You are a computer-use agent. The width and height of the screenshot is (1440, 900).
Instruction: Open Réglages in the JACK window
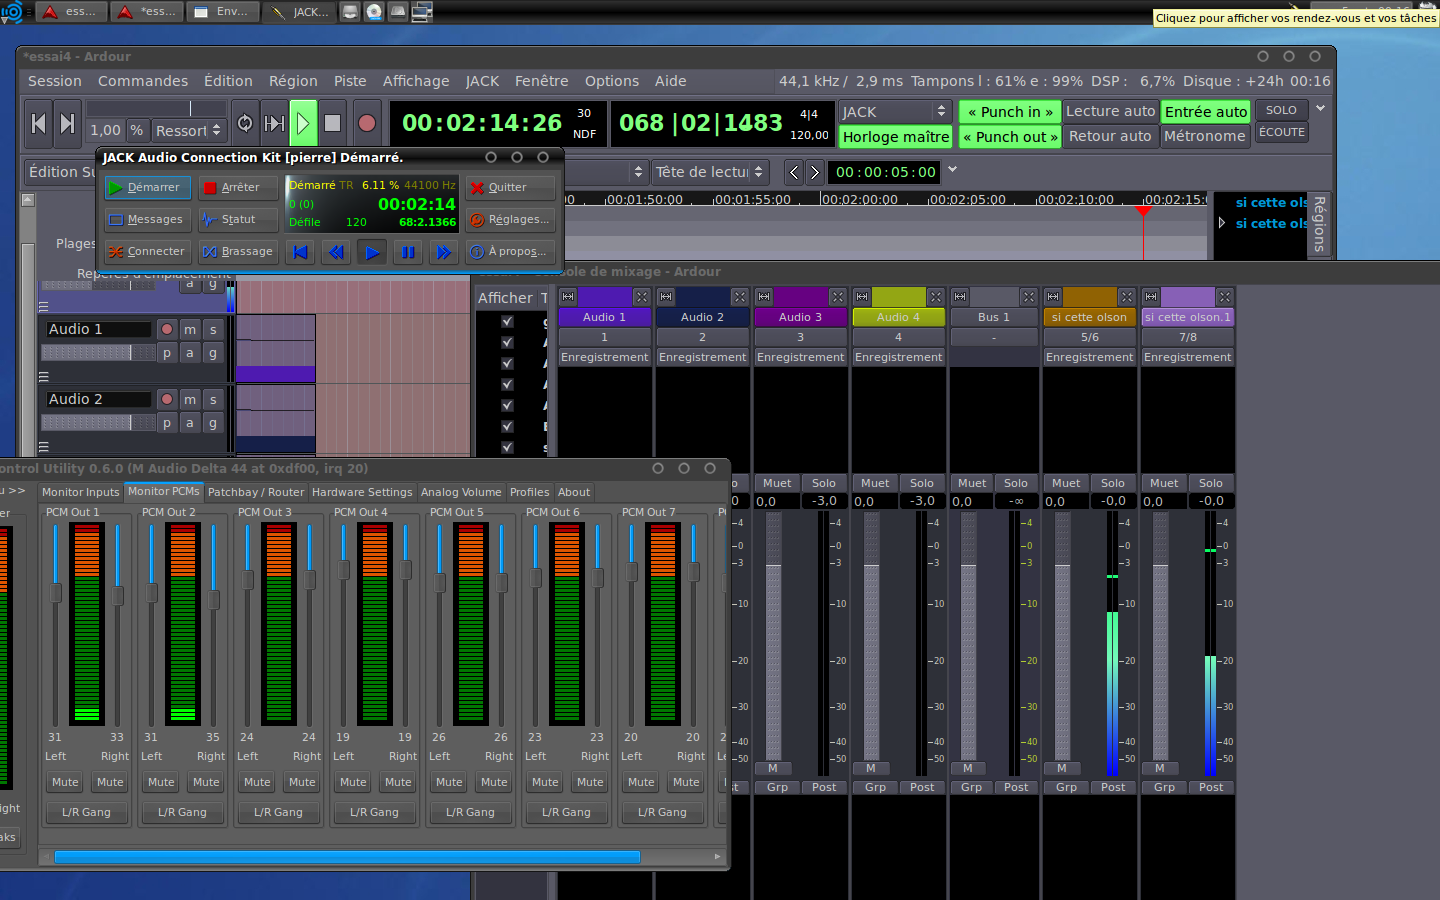click(x=510, y=219)
